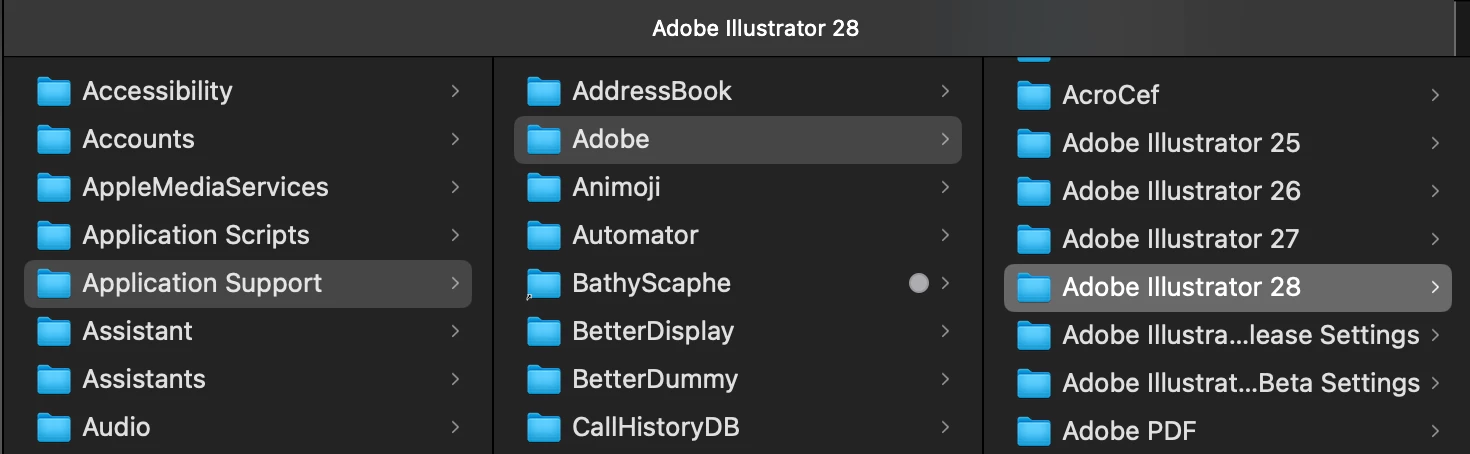This screenshot has width=1470, height=454.
Task: Expand the AcroCef chevron
Action: (x=1435, y=95)
